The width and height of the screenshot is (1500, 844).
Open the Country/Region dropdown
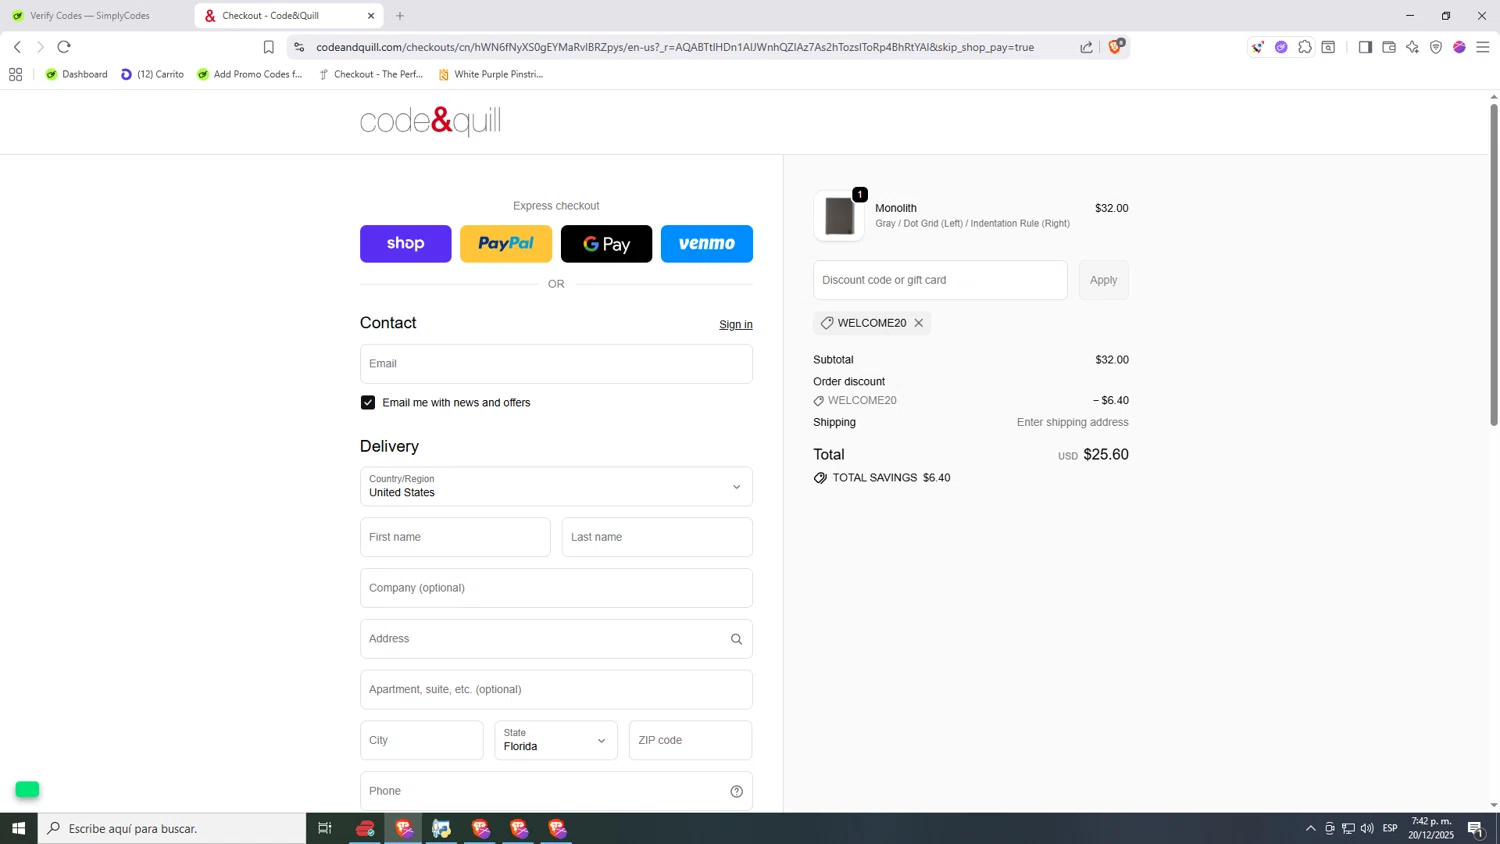pyautogui.click(x=556, y=487)
